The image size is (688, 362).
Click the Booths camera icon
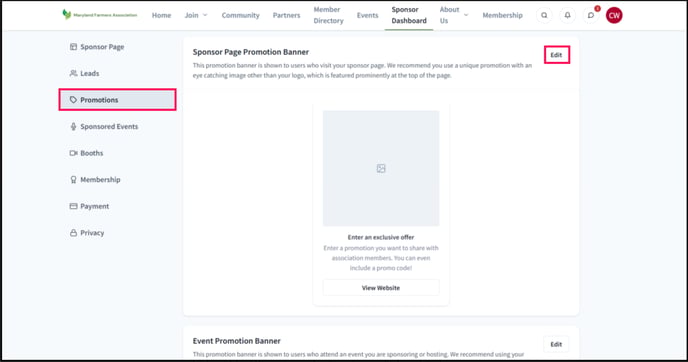pyautogui.click(x=73, y=153)
